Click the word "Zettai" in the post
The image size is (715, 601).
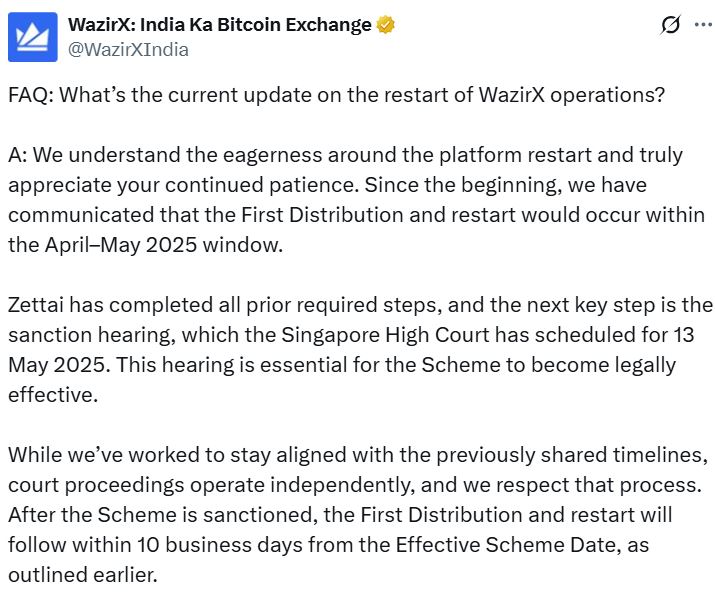(38, 307)
